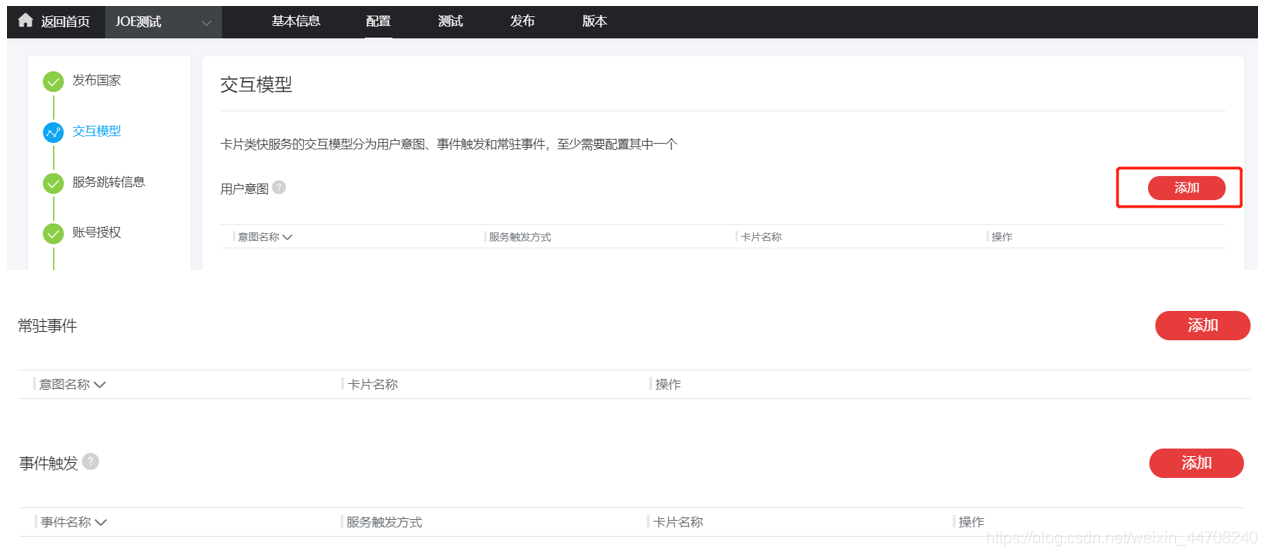Click 操作 column header in 用户意图 table
This screenshot has width=1267, height=556.
(x=1002, y=237)
